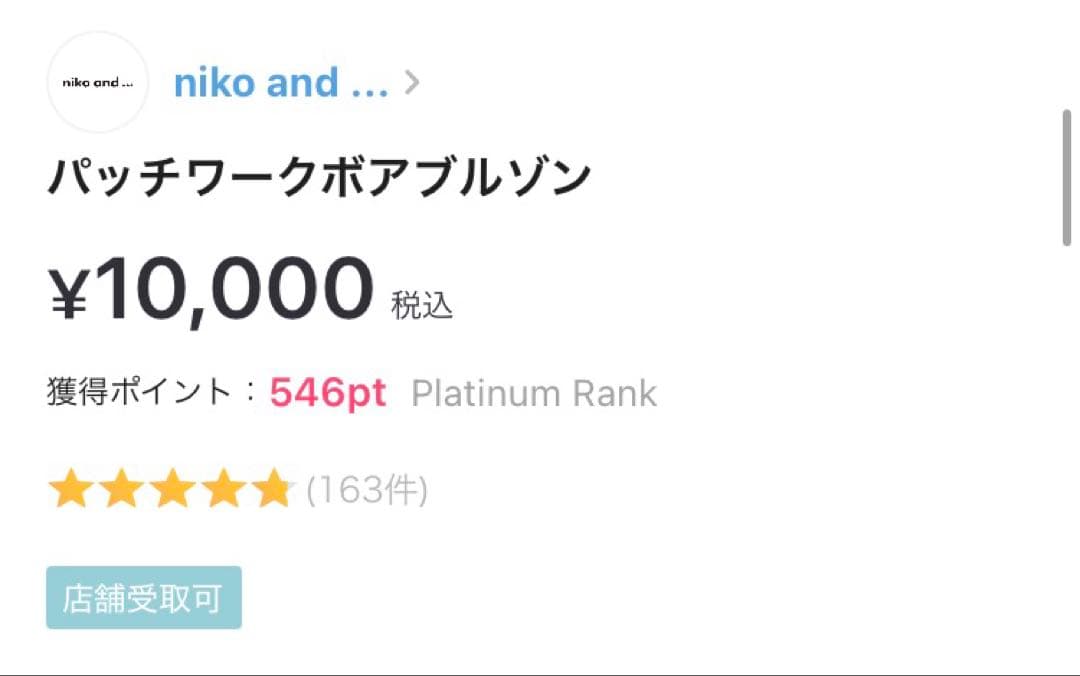
Task: Tap the pink 546pt points indicator
Action: 327,392
